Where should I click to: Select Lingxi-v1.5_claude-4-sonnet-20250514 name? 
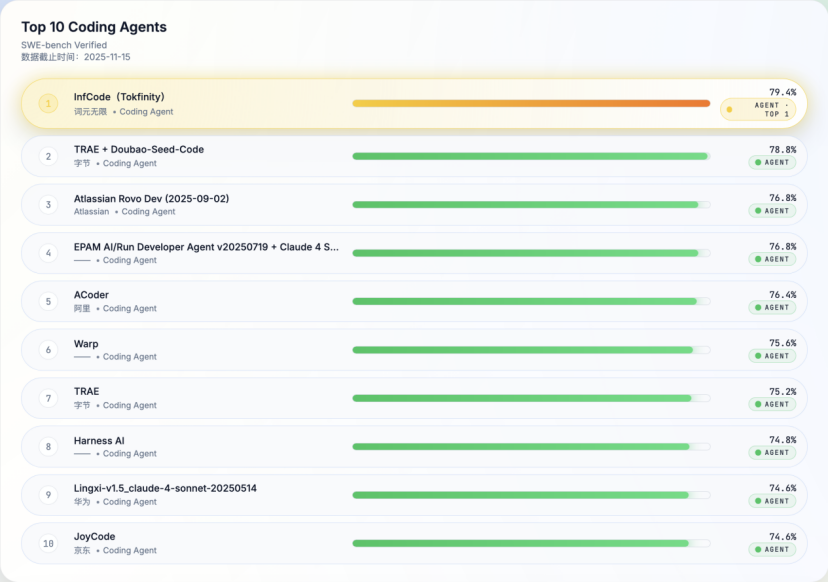pos(165,489)
